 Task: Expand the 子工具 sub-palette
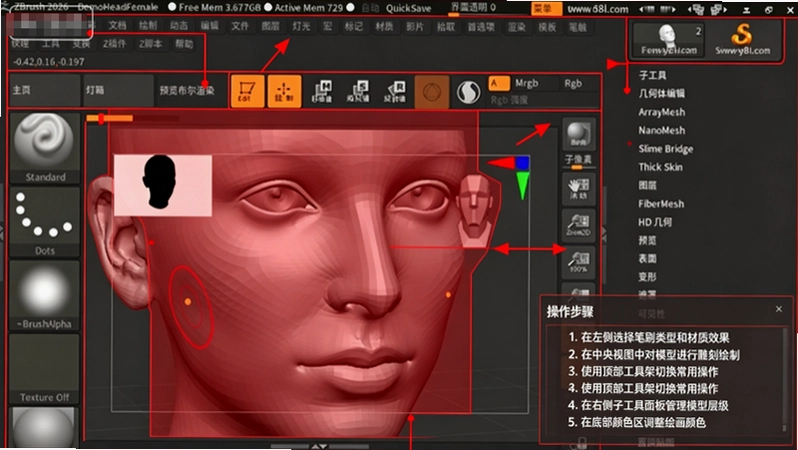pyautogui.click(x=652, y=75)
